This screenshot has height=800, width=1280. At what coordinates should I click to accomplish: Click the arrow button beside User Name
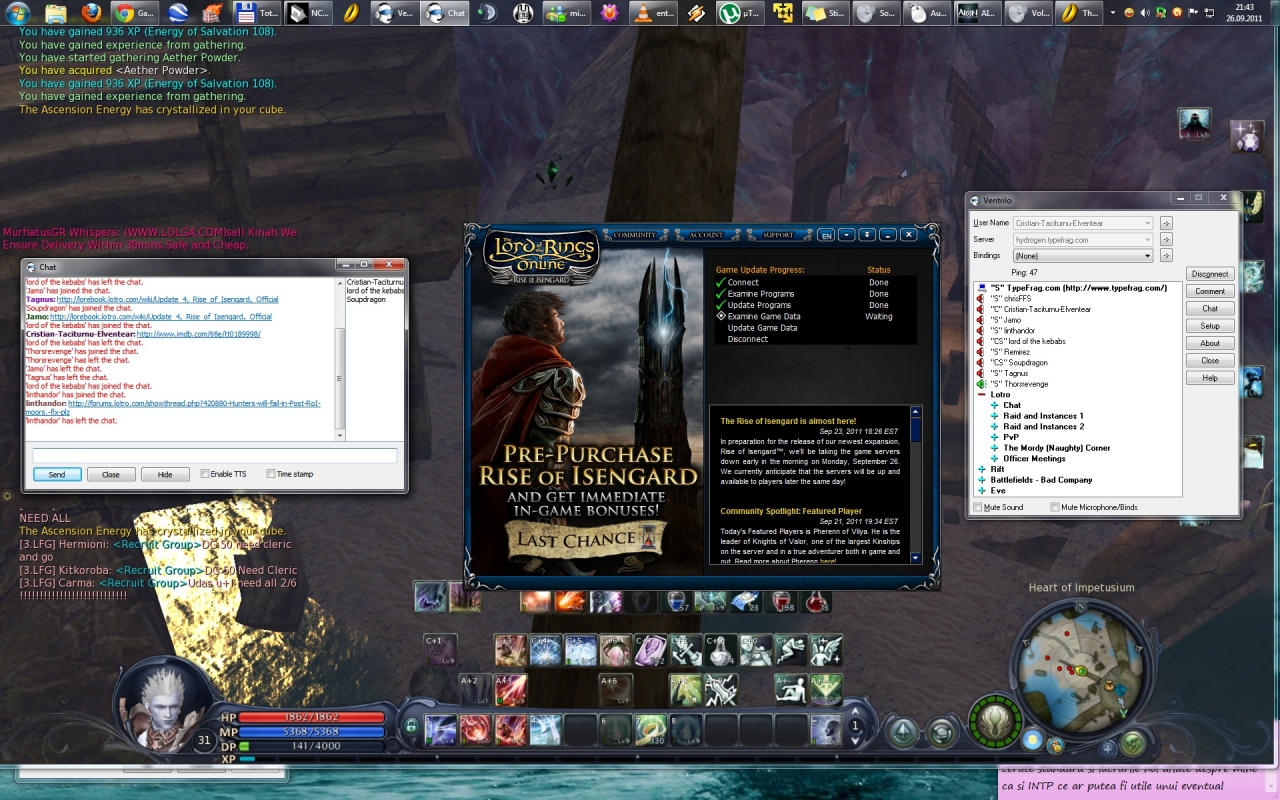click(1166, 223)
